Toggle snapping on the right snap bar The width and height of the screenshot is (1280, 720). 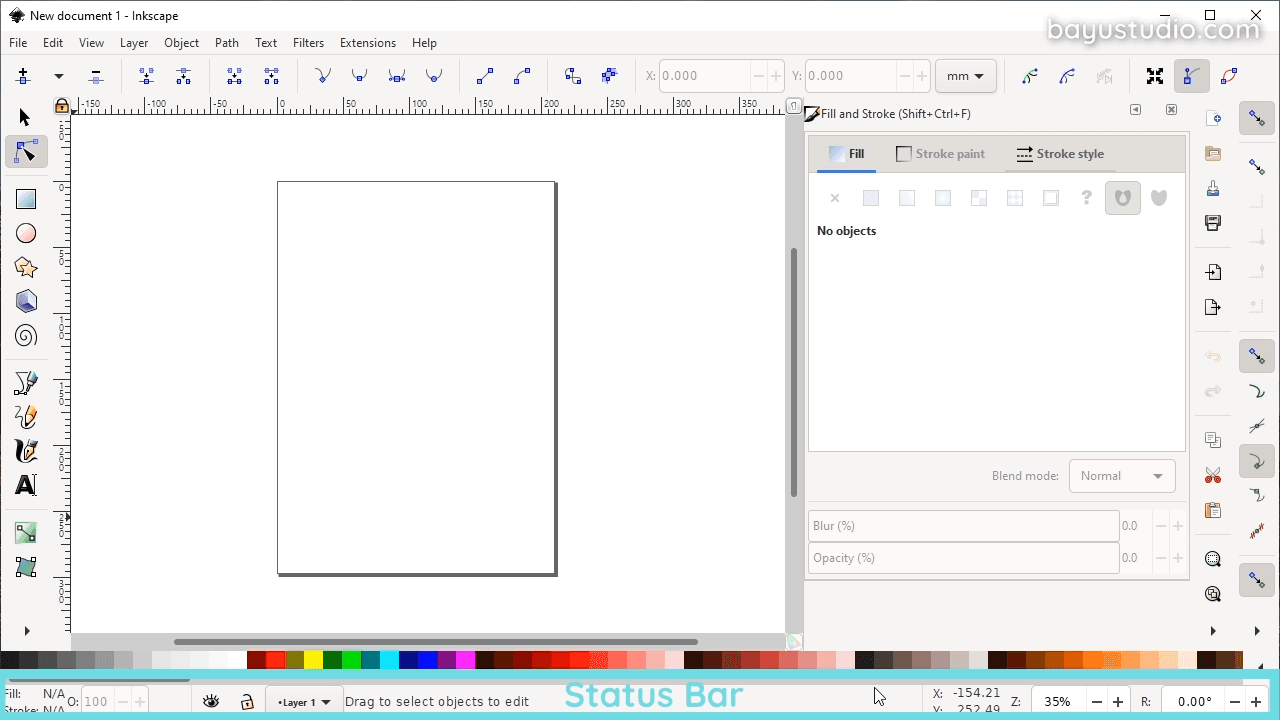(x=1257, y=118)
